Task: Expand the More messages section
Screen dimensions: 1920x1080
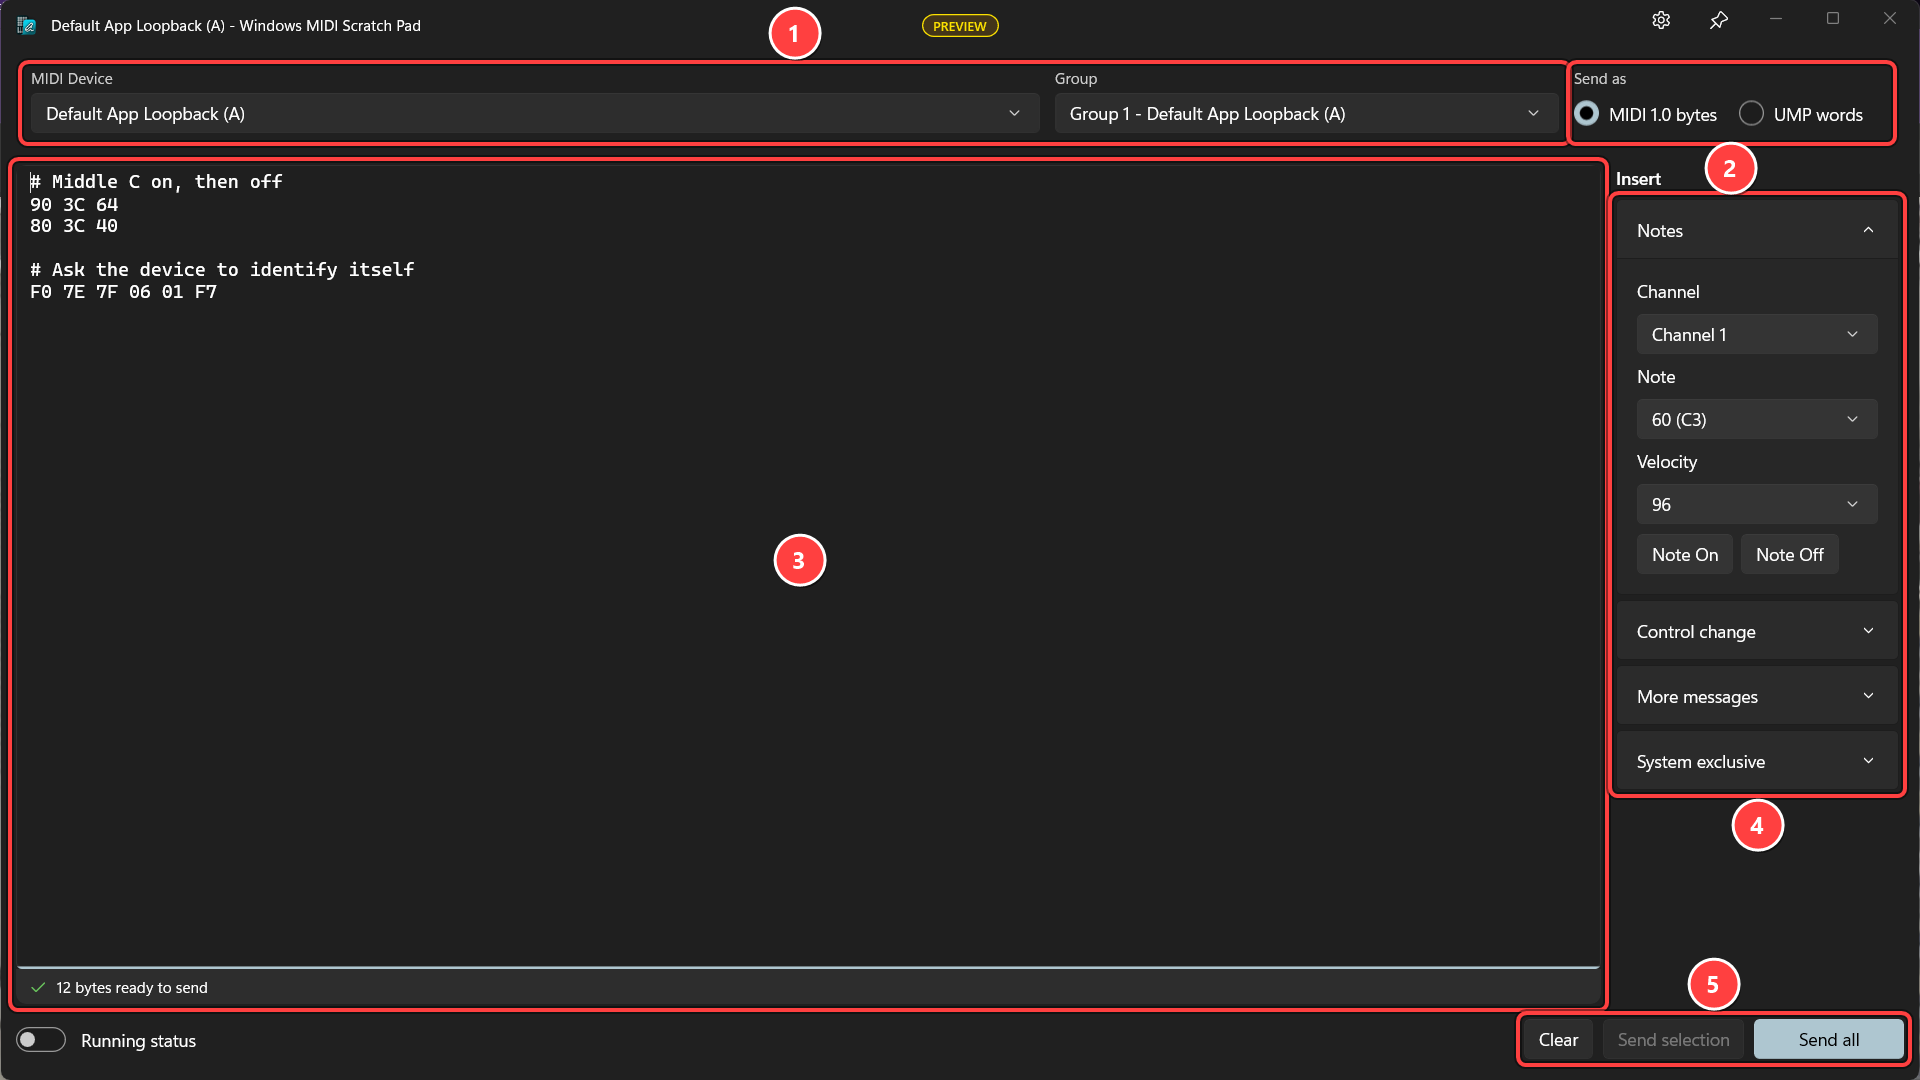Action: pos(1757,697)
